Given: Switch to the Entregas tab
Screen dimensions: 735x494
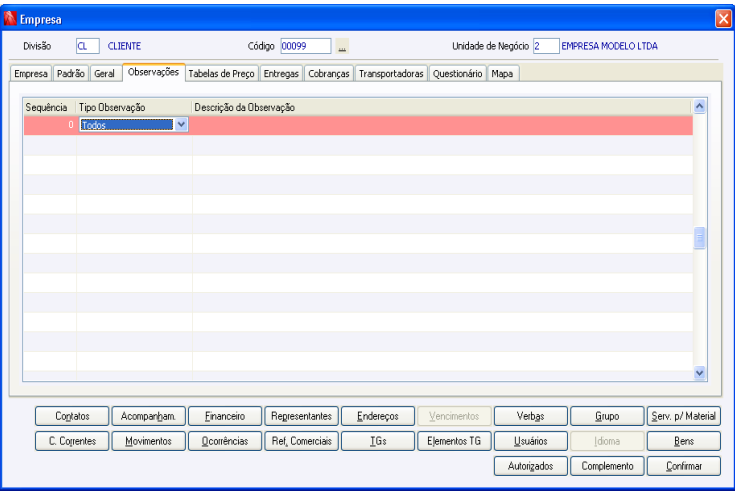Looking at the screenshot, I should pos(281,74).
